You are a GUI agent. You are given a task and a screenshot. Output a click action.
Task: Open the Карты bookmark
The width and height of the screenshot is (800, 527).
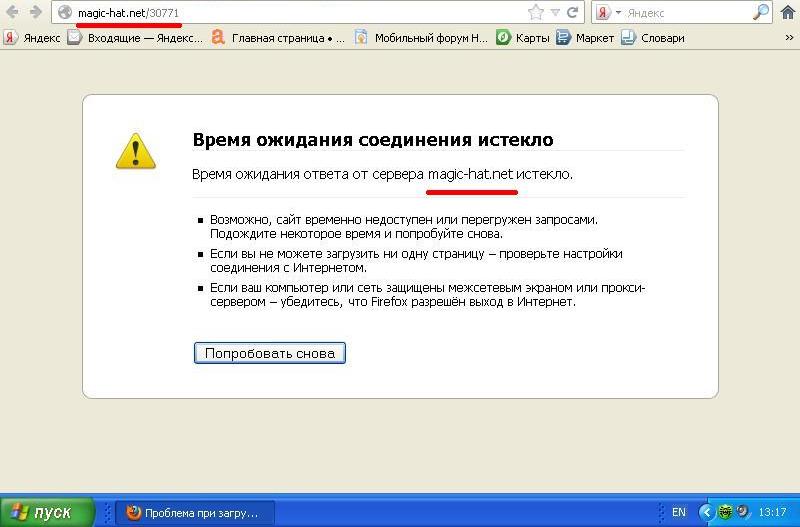pyautogui.click(x=523, y=38)
